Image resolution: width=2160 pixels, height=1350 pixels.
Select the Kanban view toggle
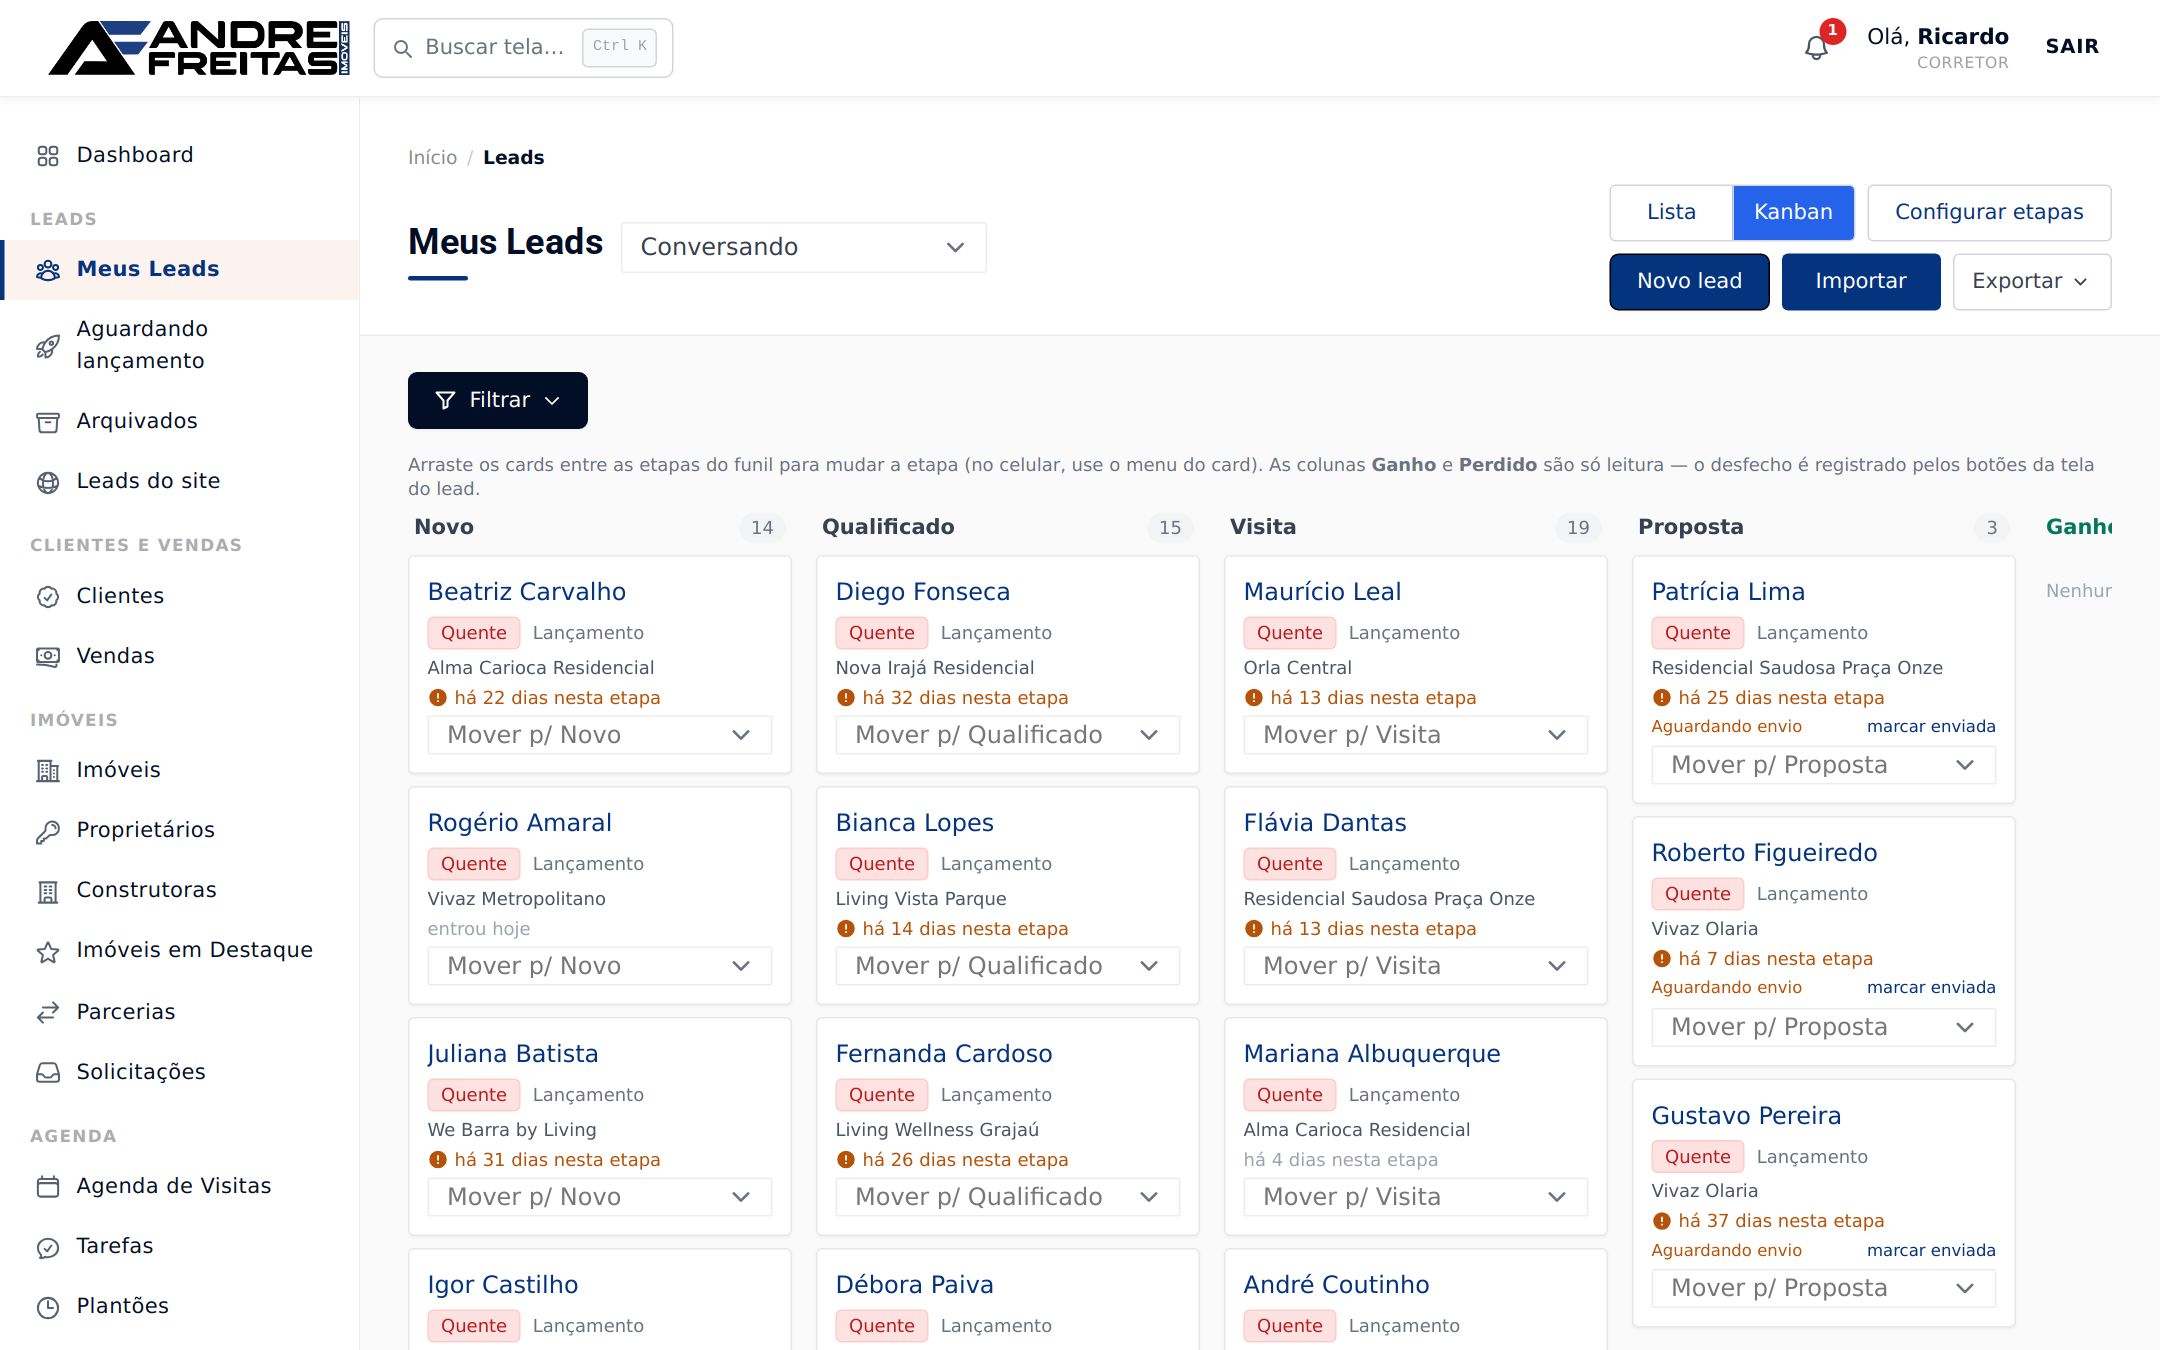[x=1793, y=212]
